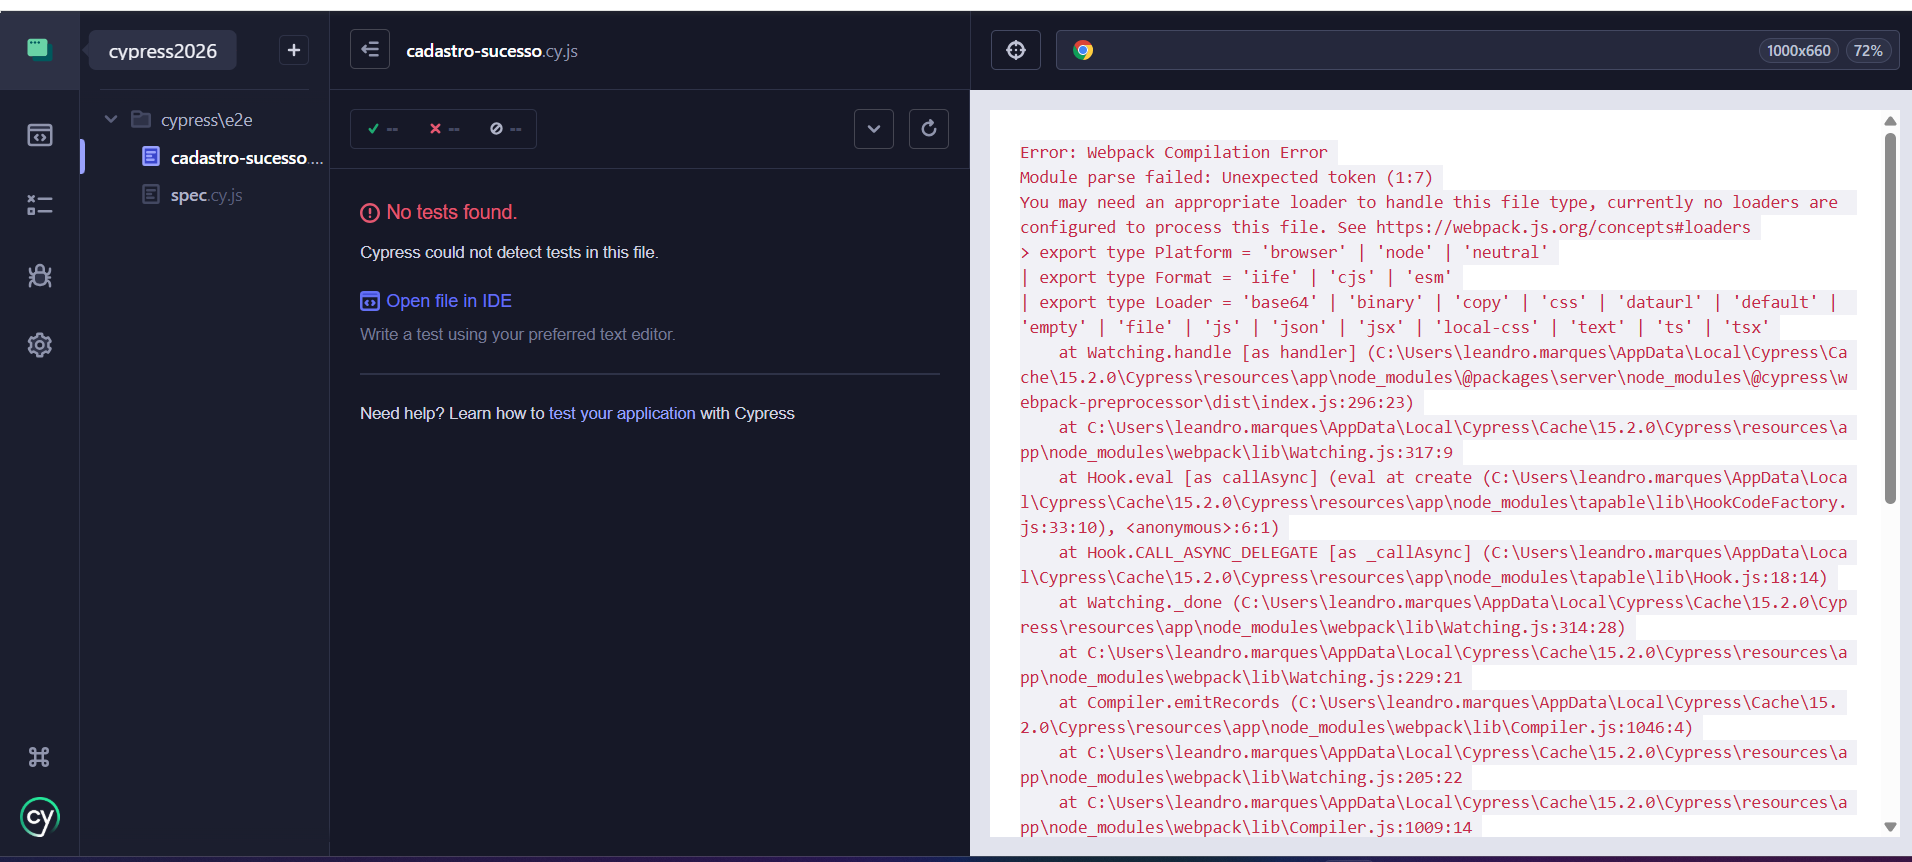
Task: Open the 1000x660 viewport size info
Action: (1797, 51)
